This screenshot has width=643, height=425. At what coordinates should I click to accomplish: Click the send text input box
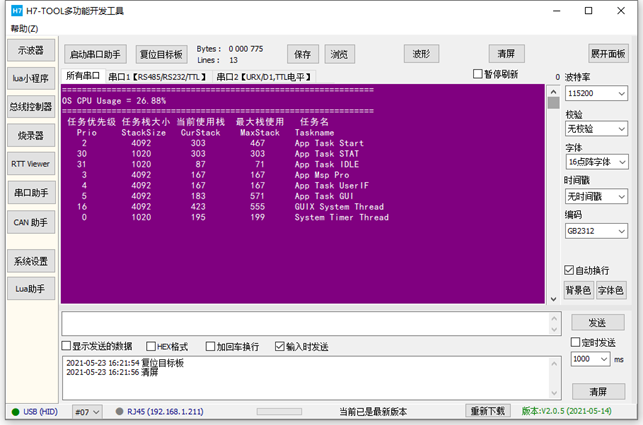(306, 324)
